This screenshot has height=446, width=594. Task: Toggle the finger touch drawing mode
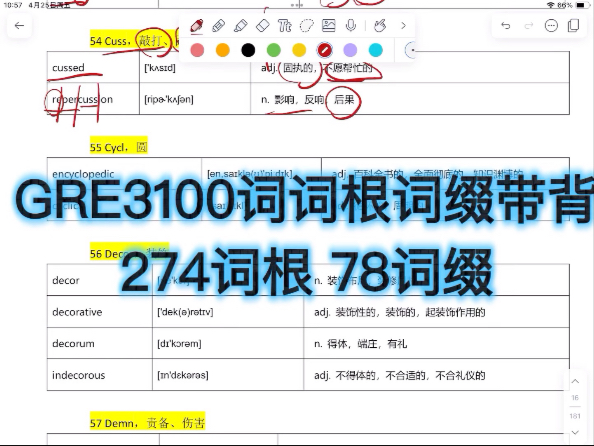point(380,26)
